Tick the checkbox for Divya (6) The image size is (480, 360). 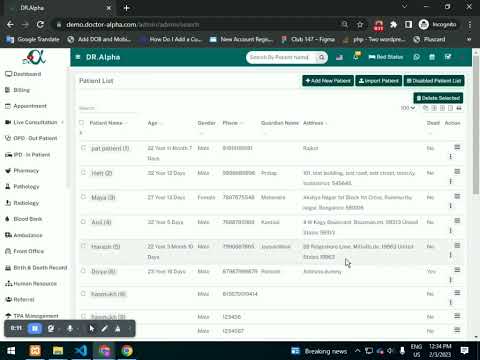tap(83, 271)
